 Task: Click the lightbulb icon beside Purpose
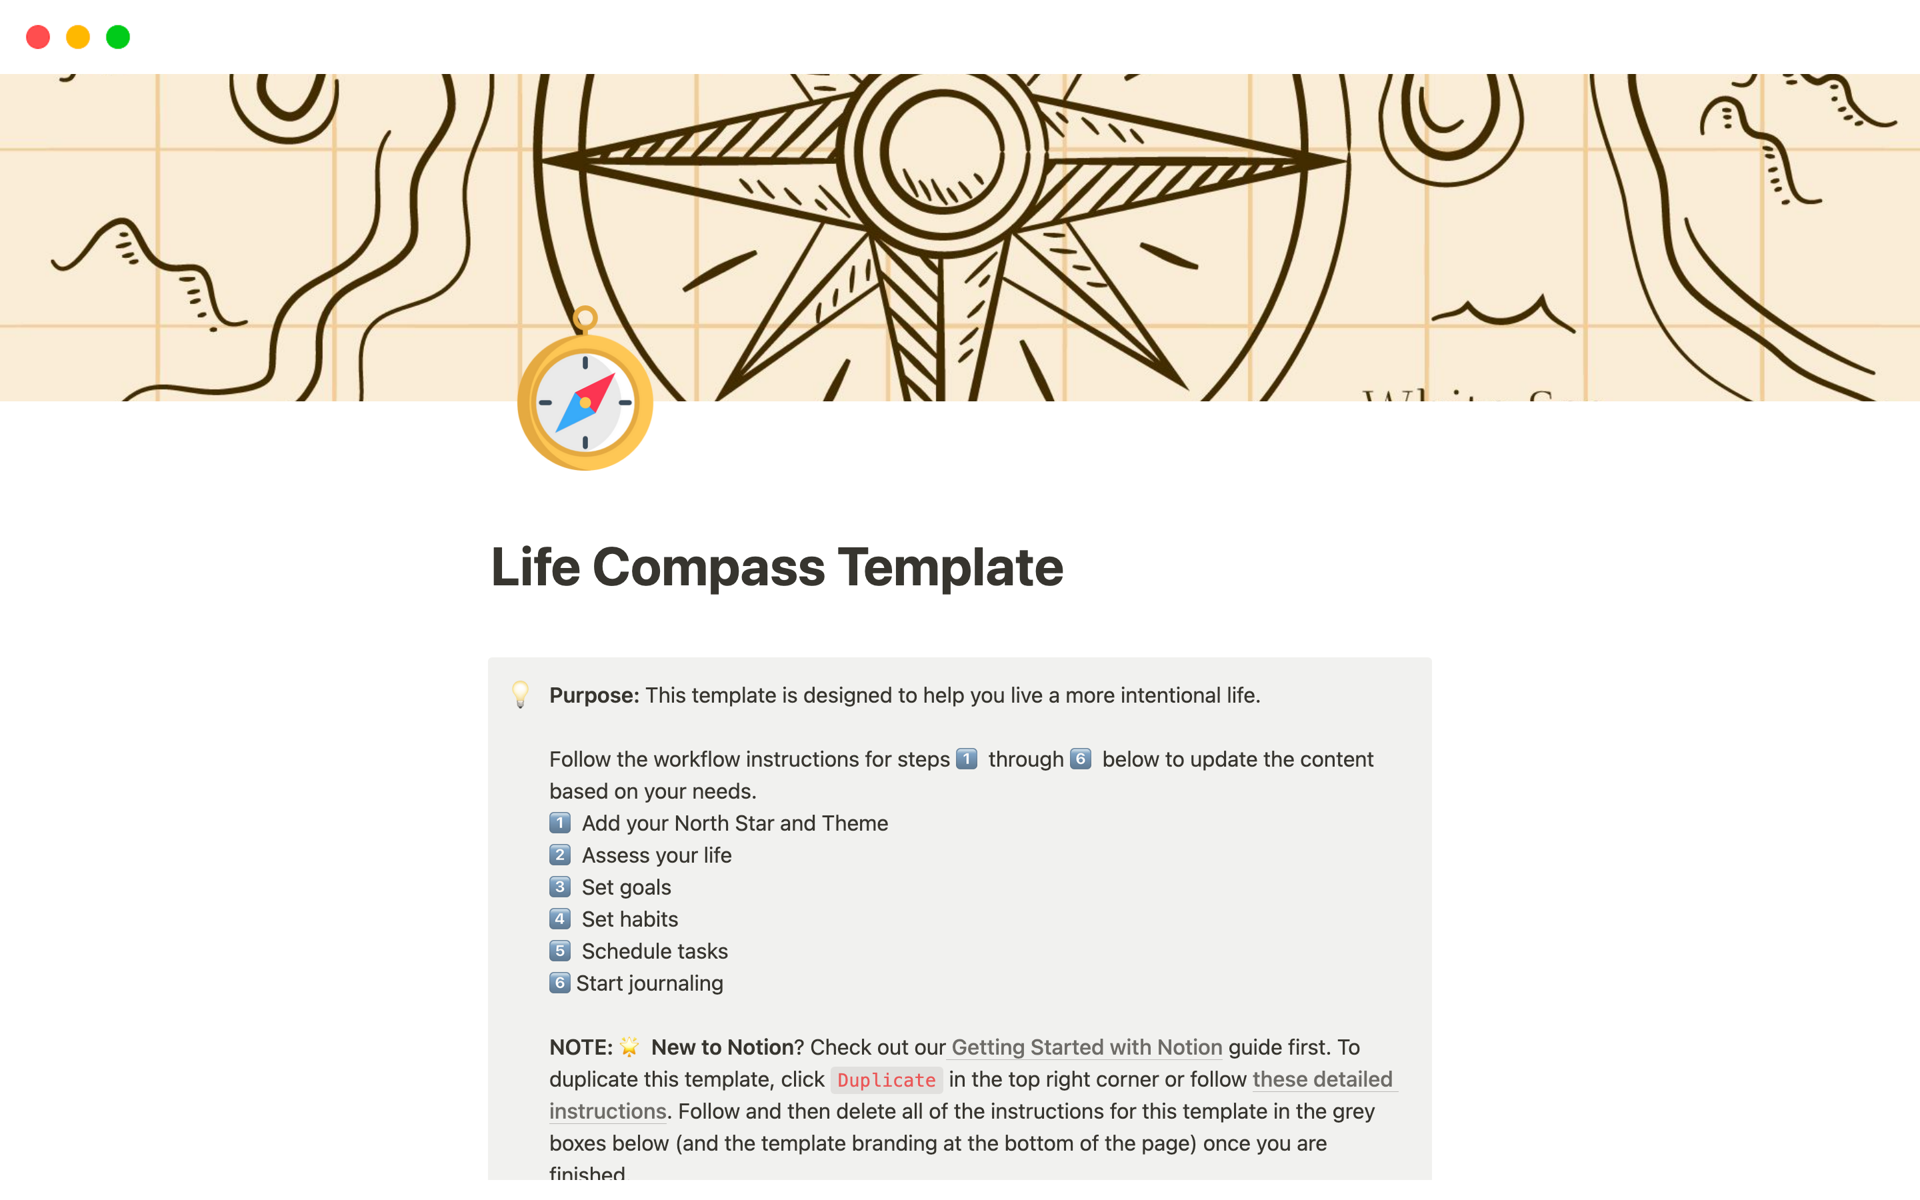point(518,694)
